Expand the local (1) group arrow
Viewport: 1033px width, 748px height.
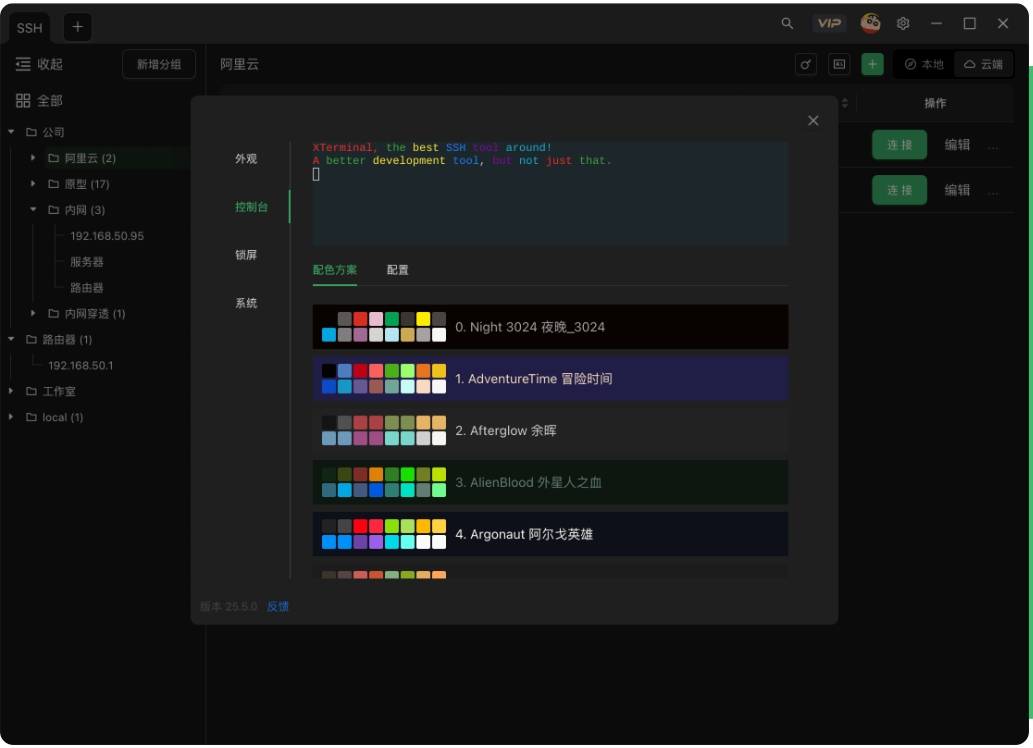(11, 417)
